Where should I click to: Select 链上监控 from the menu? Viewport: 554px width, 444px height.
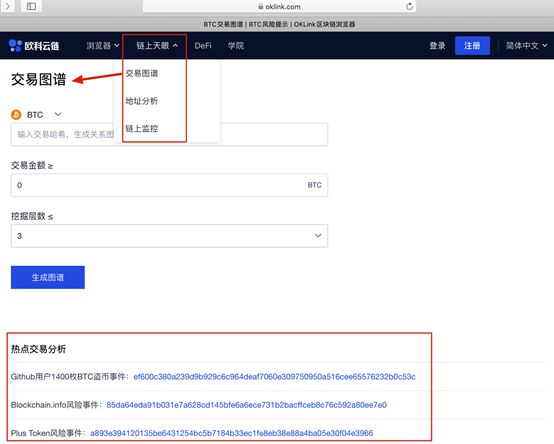[142, 129]
